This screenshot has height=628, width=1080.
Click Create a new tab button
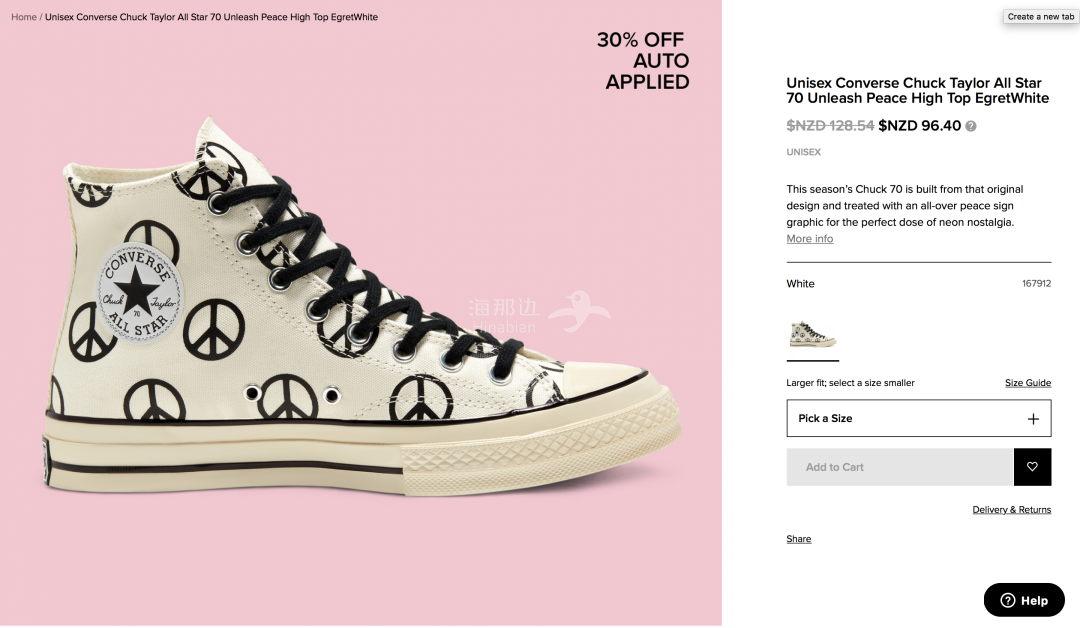click(x=1040, y=17)
